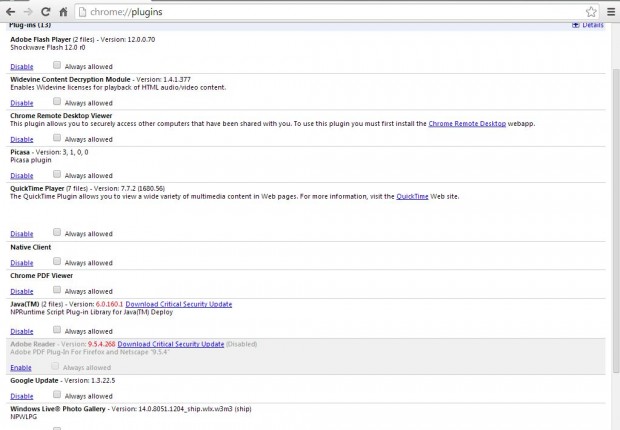Click the page icon in the address bar
Screen dimensions: 620x430
(82, 12)
